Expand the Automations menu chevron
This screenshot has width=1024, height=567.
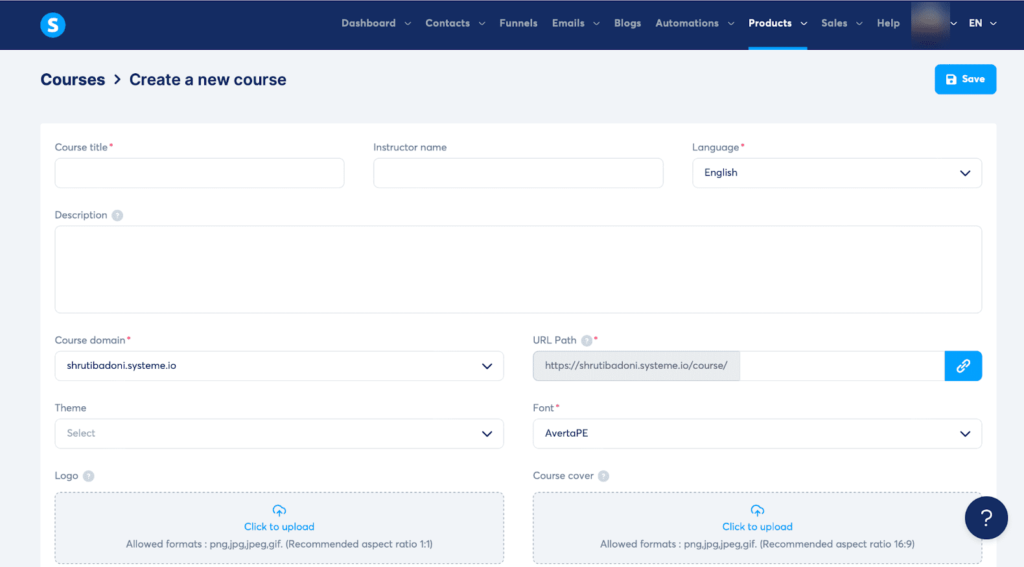[x=731, y=24]
